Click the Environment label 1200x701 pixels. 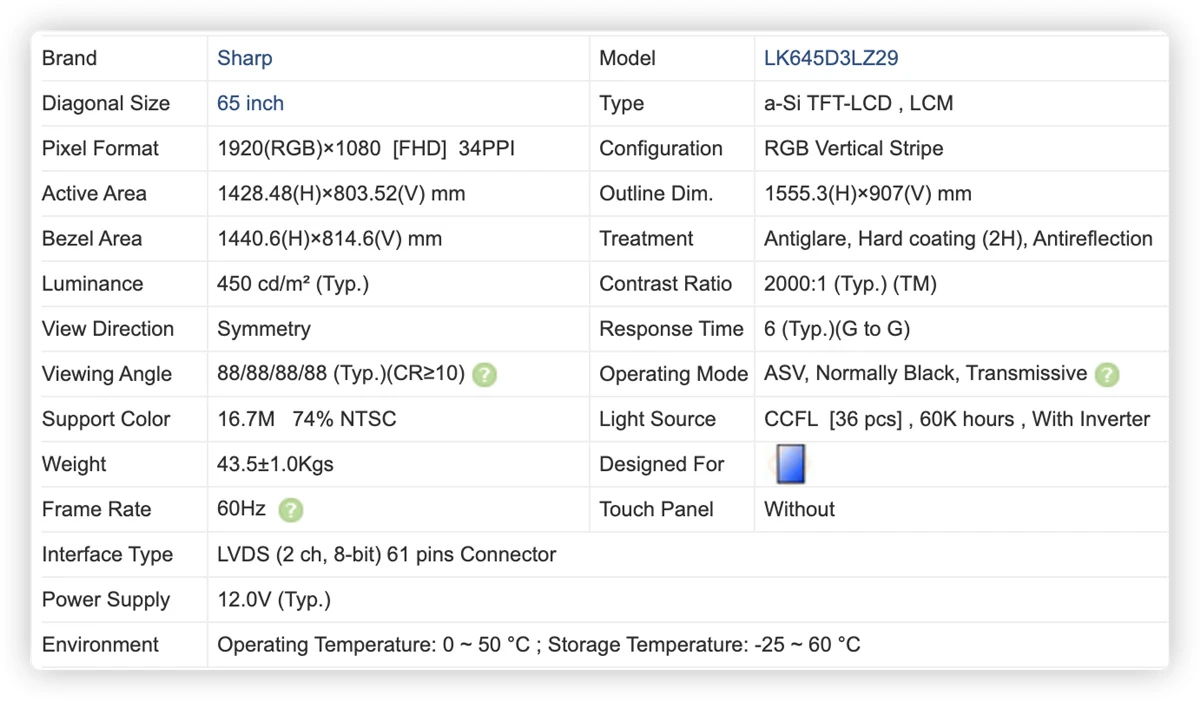coord(100,645)
